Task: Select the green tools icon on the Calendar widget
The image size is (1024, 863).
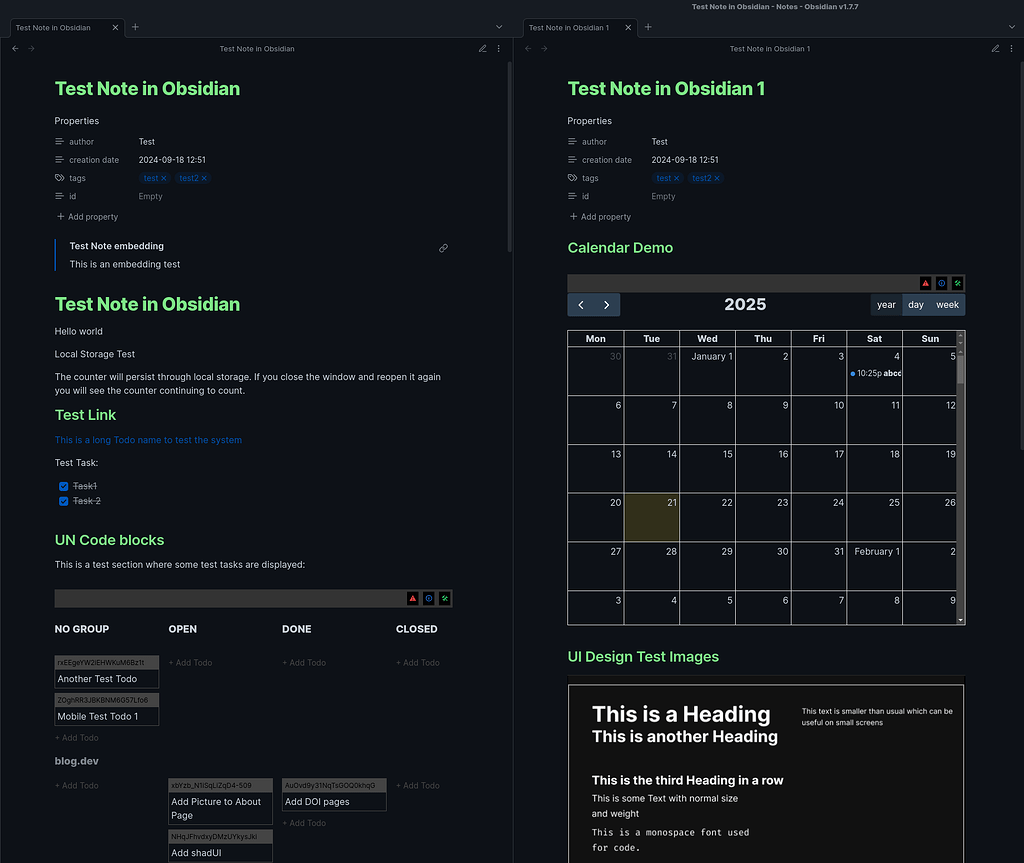Action: [x=957, y=283]
